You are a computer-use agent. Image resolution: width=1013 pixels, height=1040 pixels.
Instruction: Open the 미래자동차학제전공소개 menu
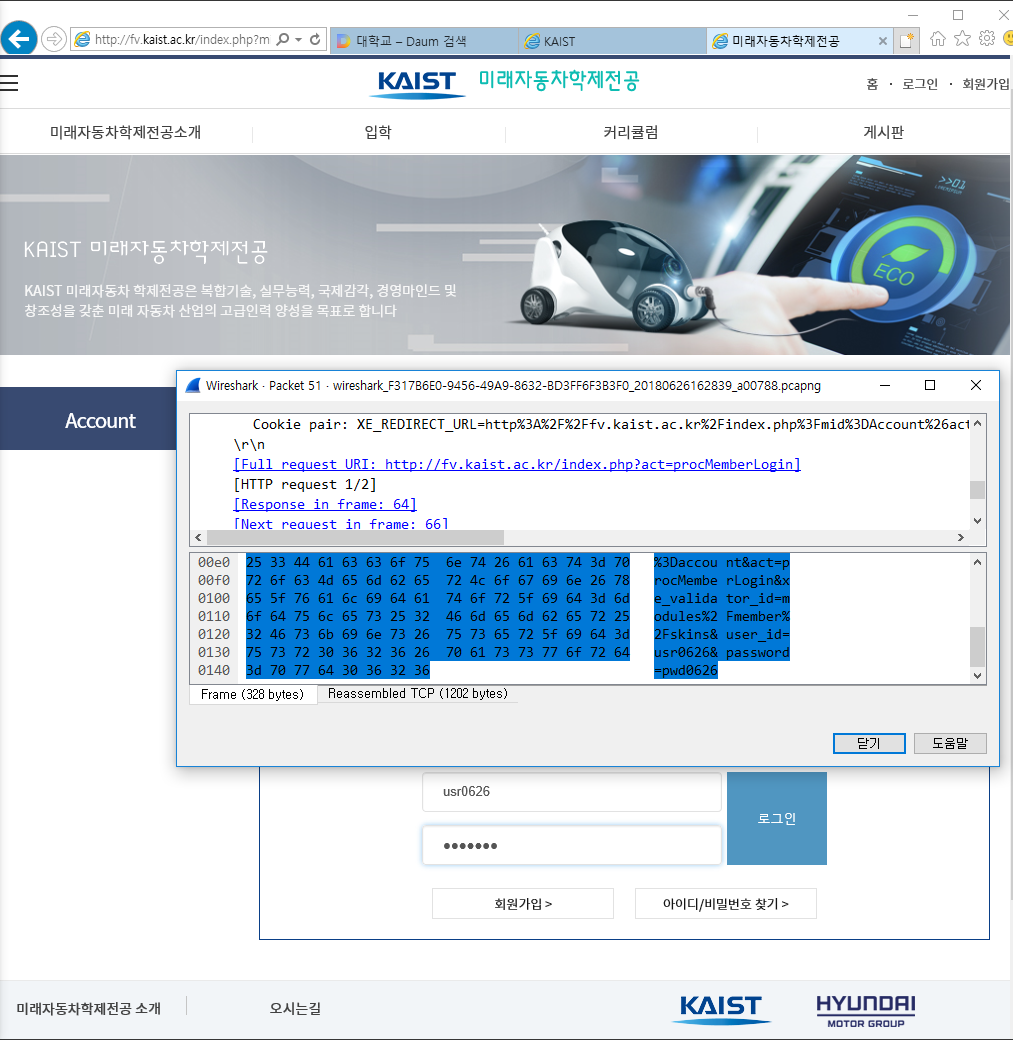(125, 132)
